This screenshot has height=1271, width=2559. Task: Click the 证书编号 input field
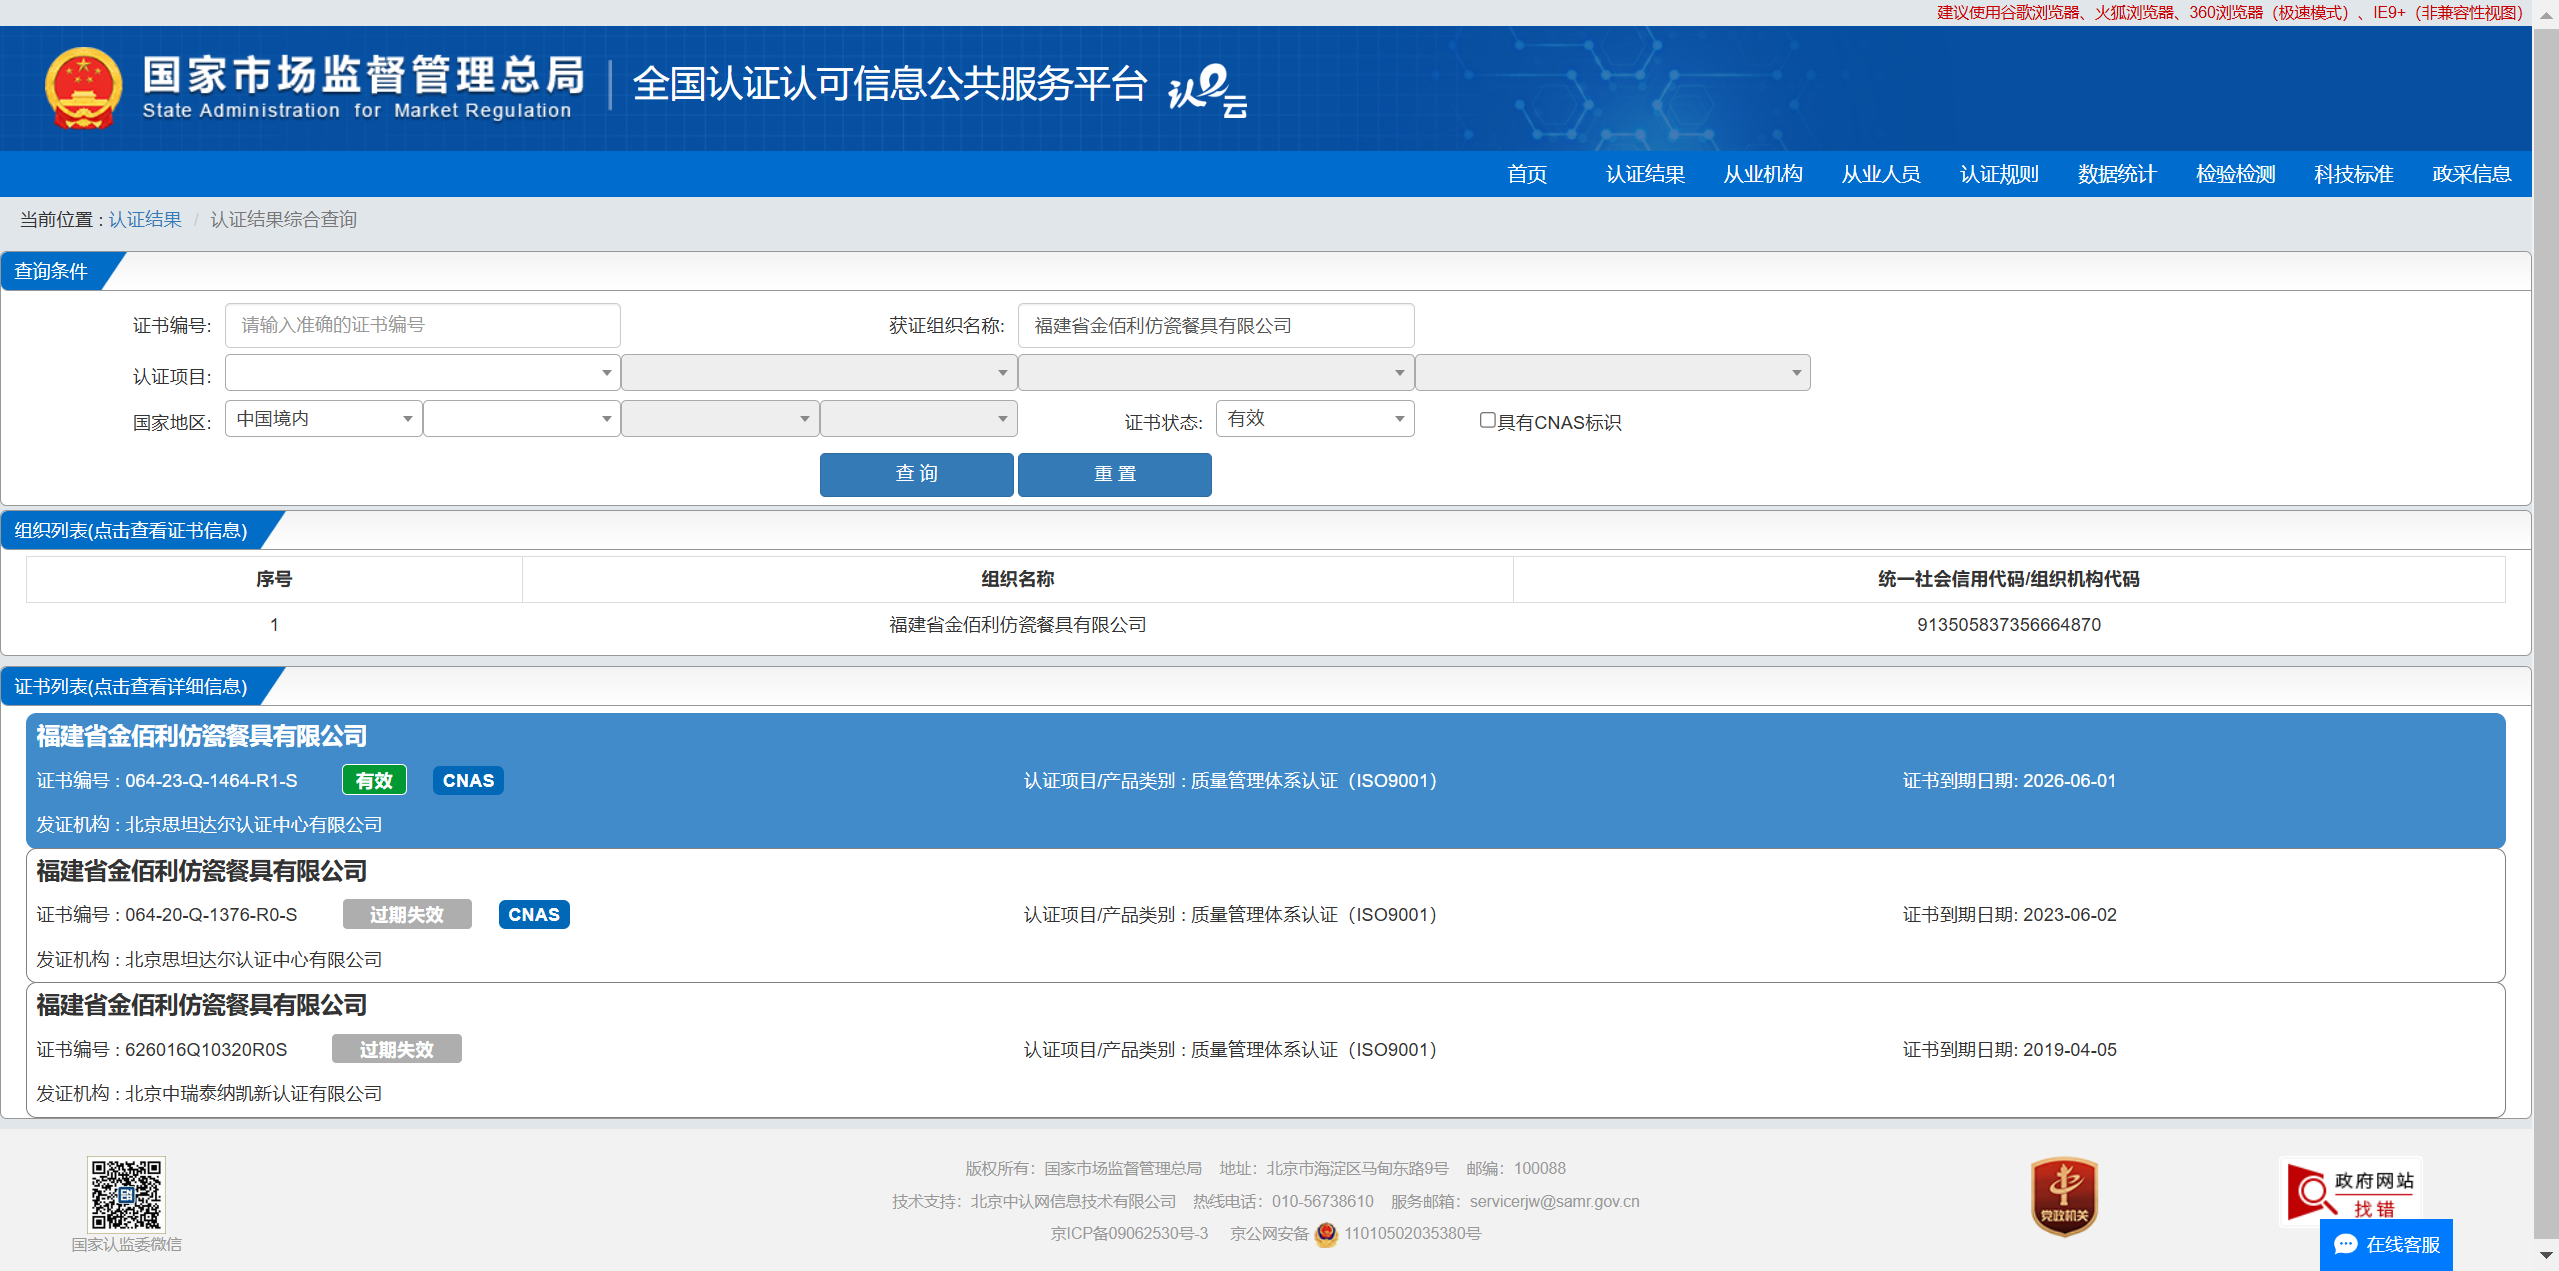pos(422,325)
